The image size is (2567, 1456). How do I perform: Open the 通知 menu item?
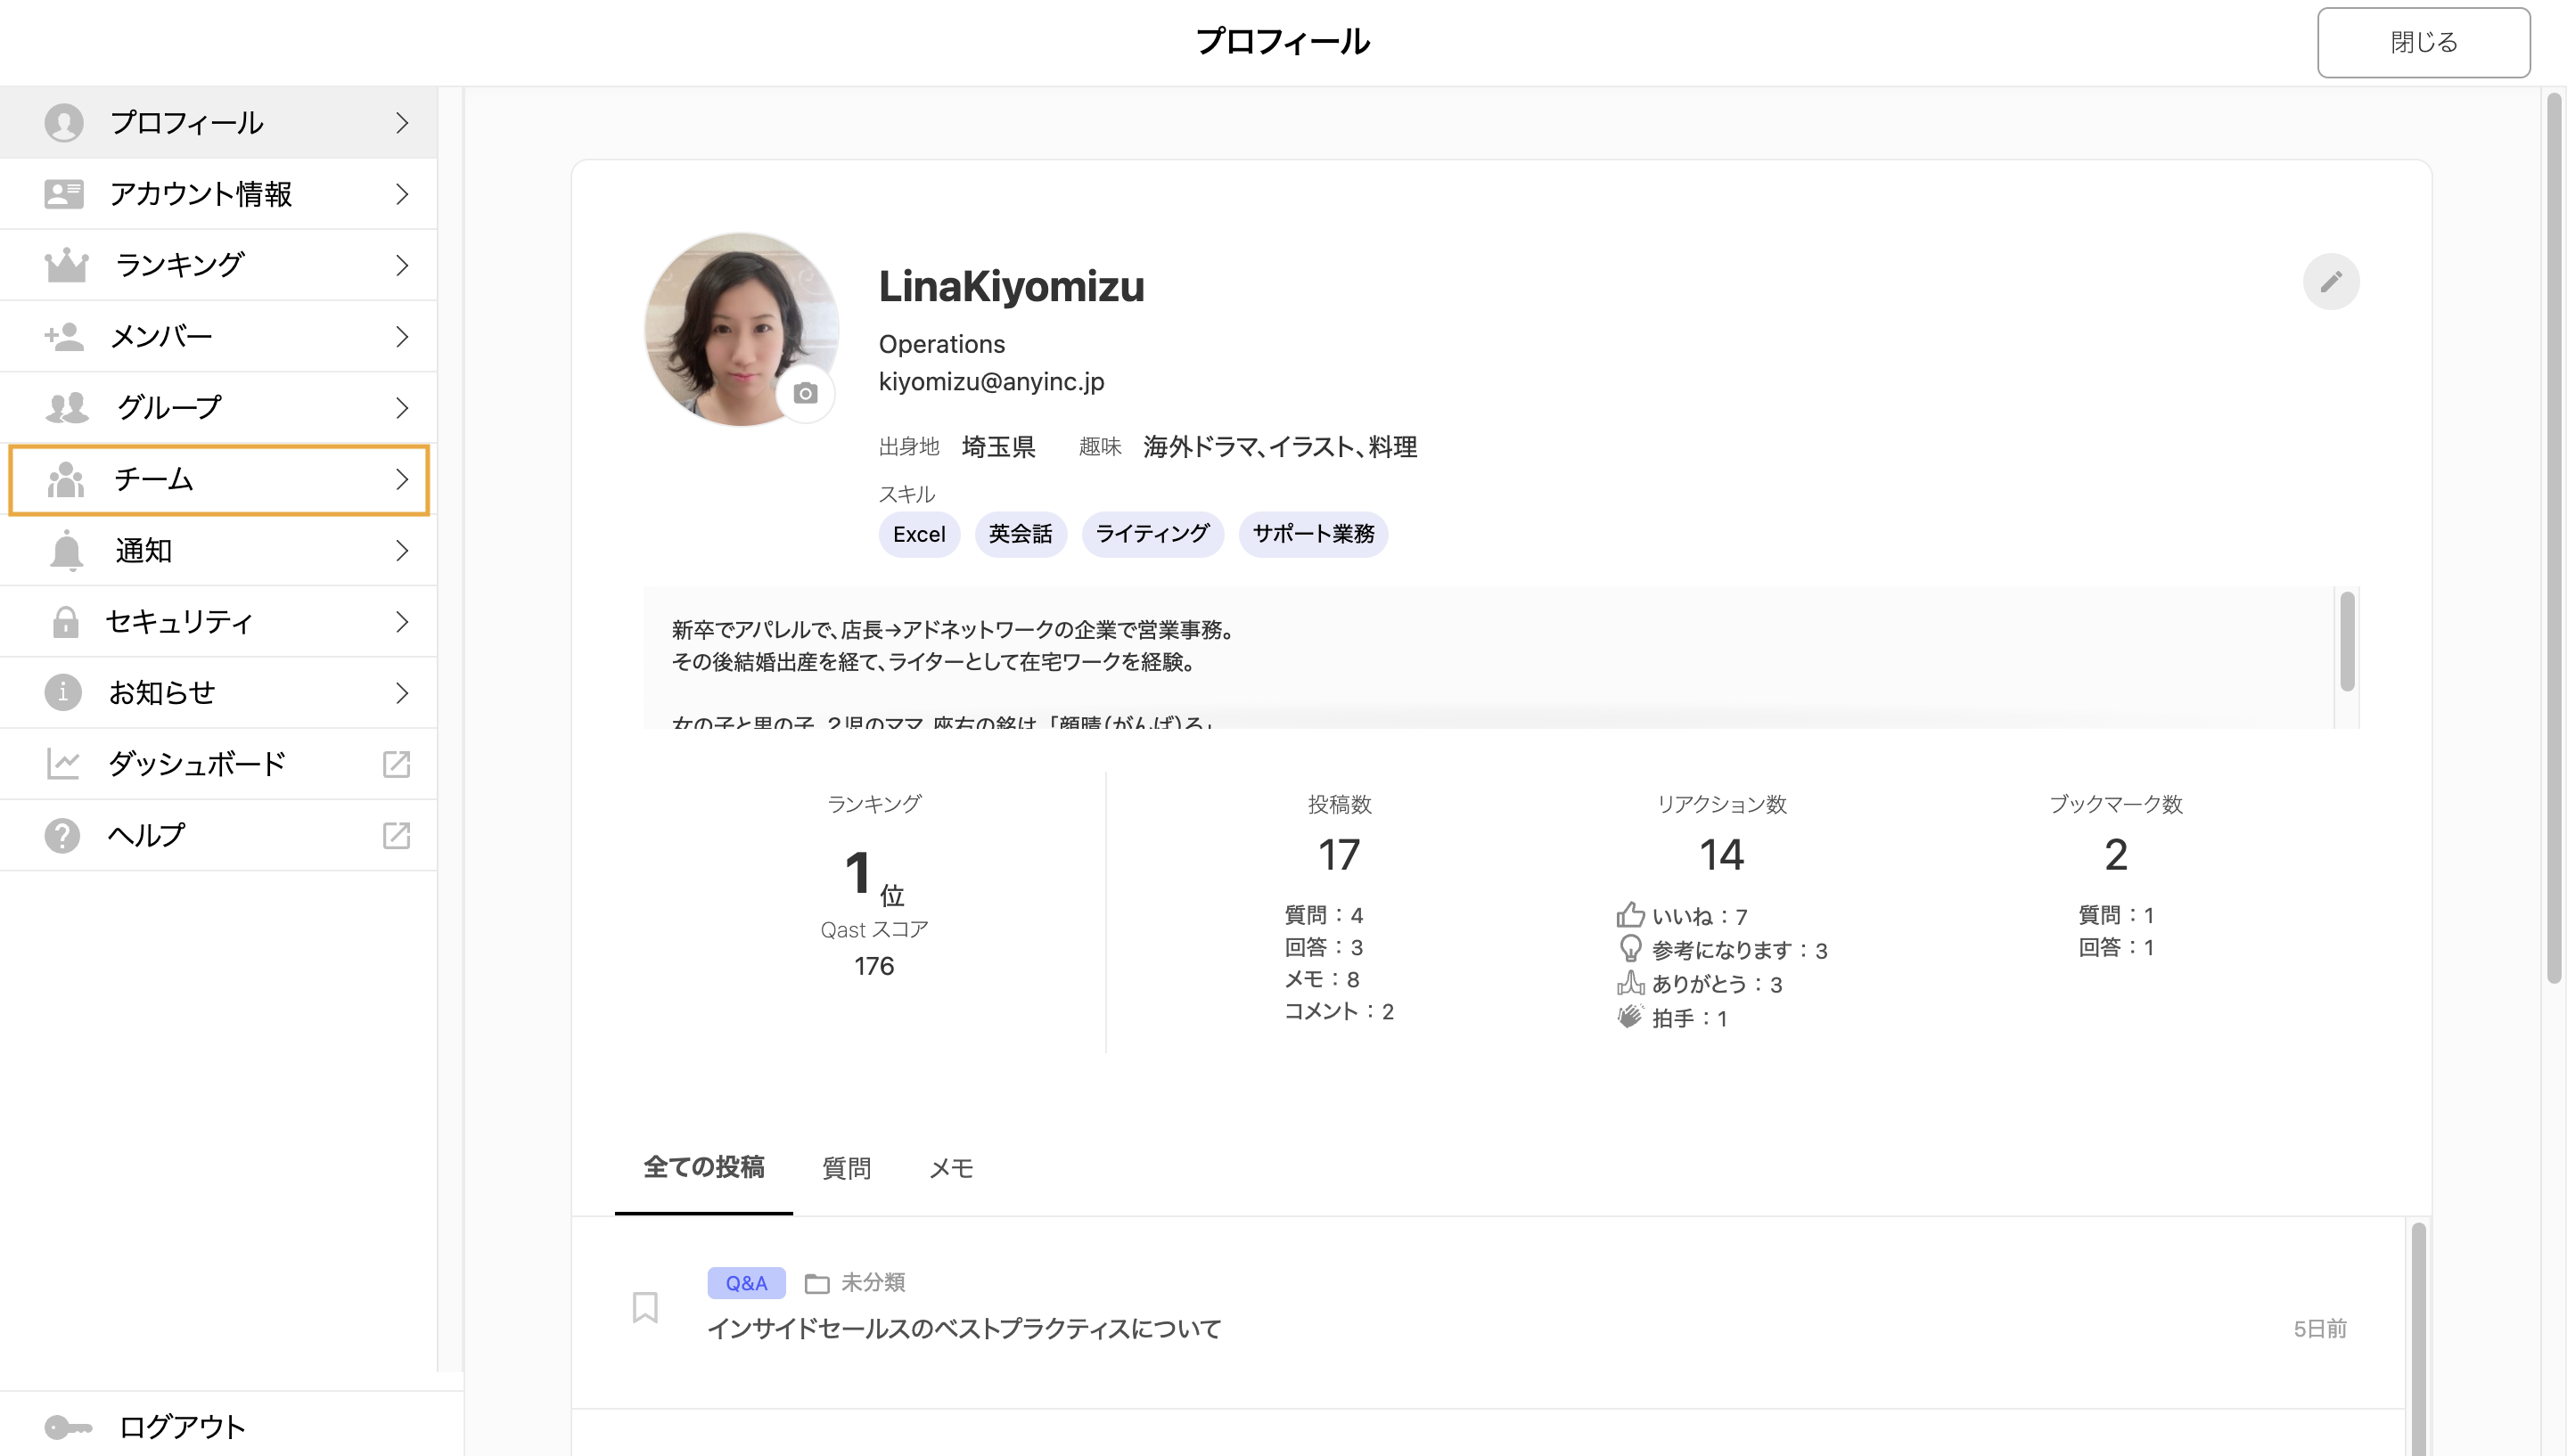point(218,550)
